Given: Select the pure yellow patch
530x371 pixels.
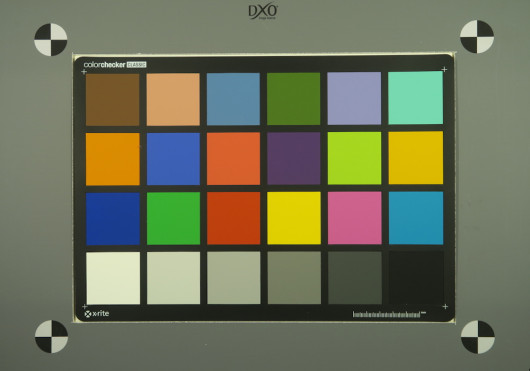Looking at the screenshot, I should 294,218.
